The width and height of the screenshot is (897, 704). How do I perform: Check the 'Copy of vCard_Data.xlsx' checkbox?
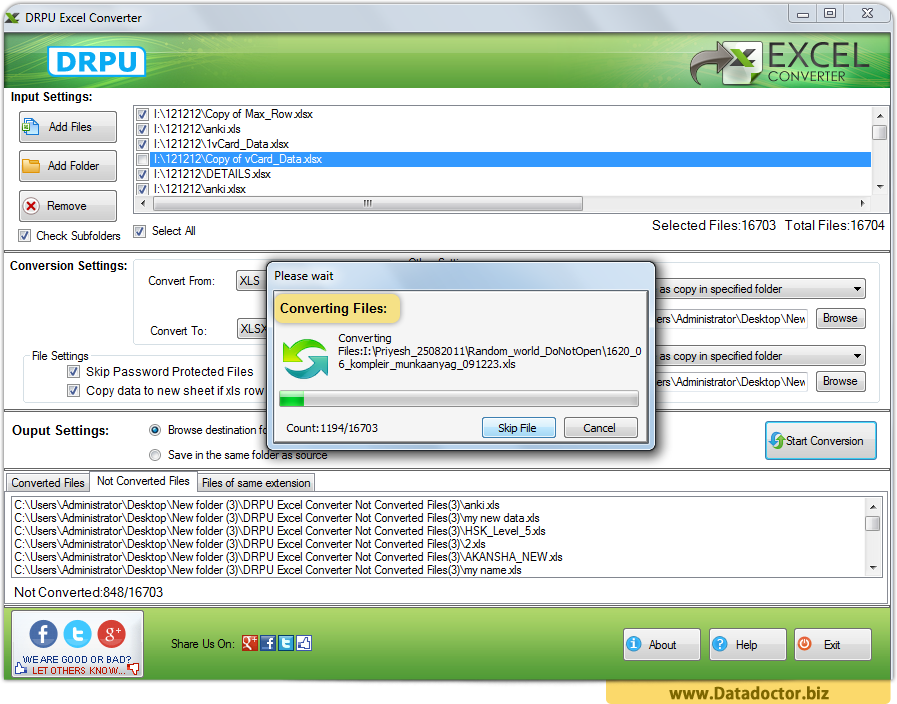point(142,159)
